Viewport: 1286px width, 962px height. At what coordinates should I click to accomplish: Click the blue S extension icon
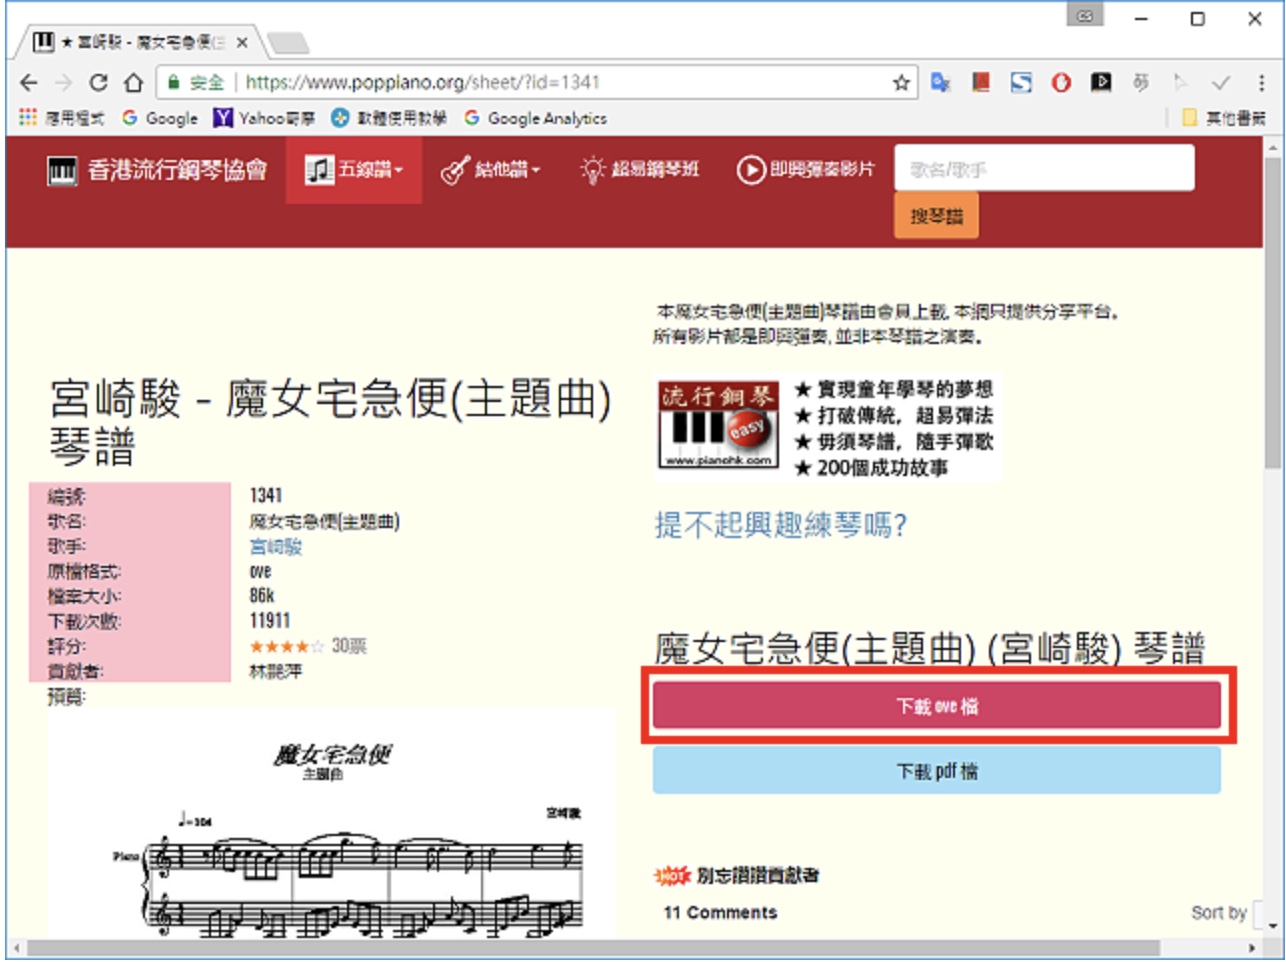click(x=1021, y=82)
